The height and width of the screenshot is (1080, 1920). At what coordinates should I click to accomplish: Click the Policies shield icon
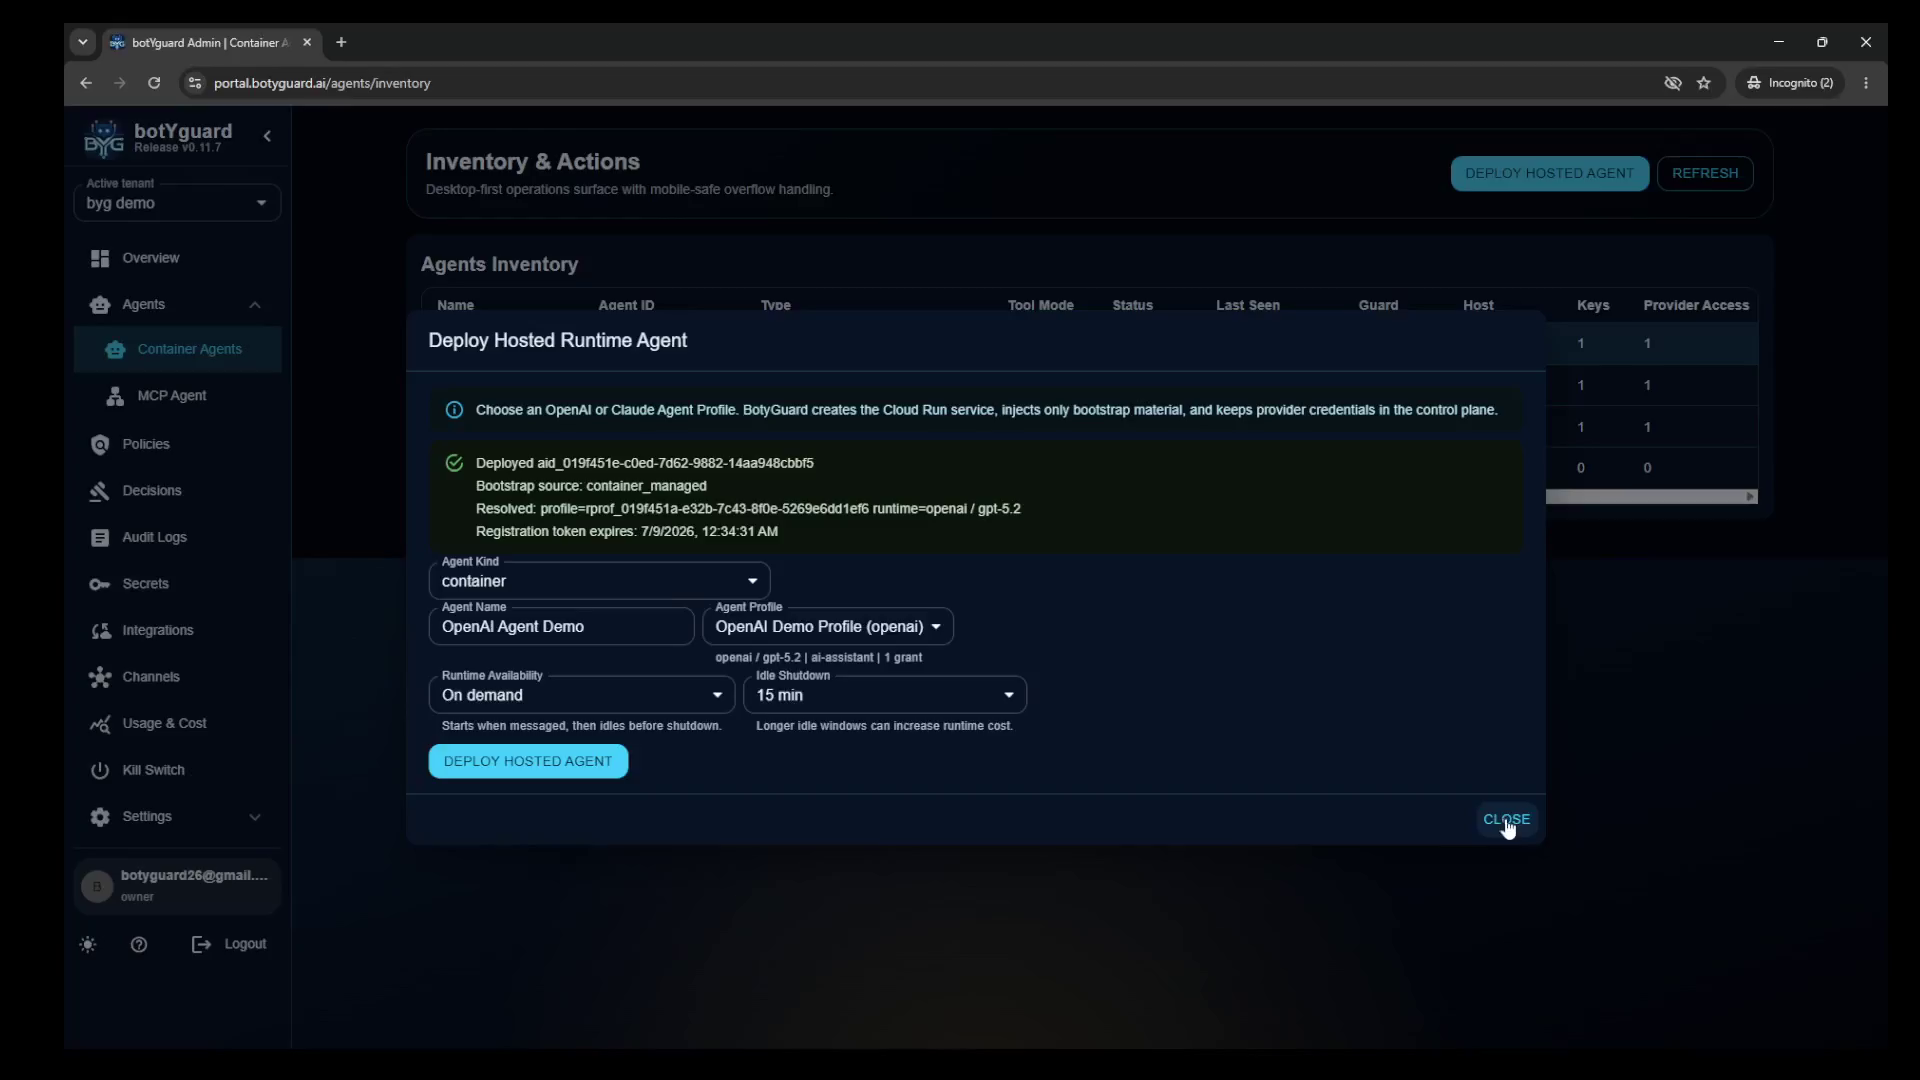click(100, 444)
